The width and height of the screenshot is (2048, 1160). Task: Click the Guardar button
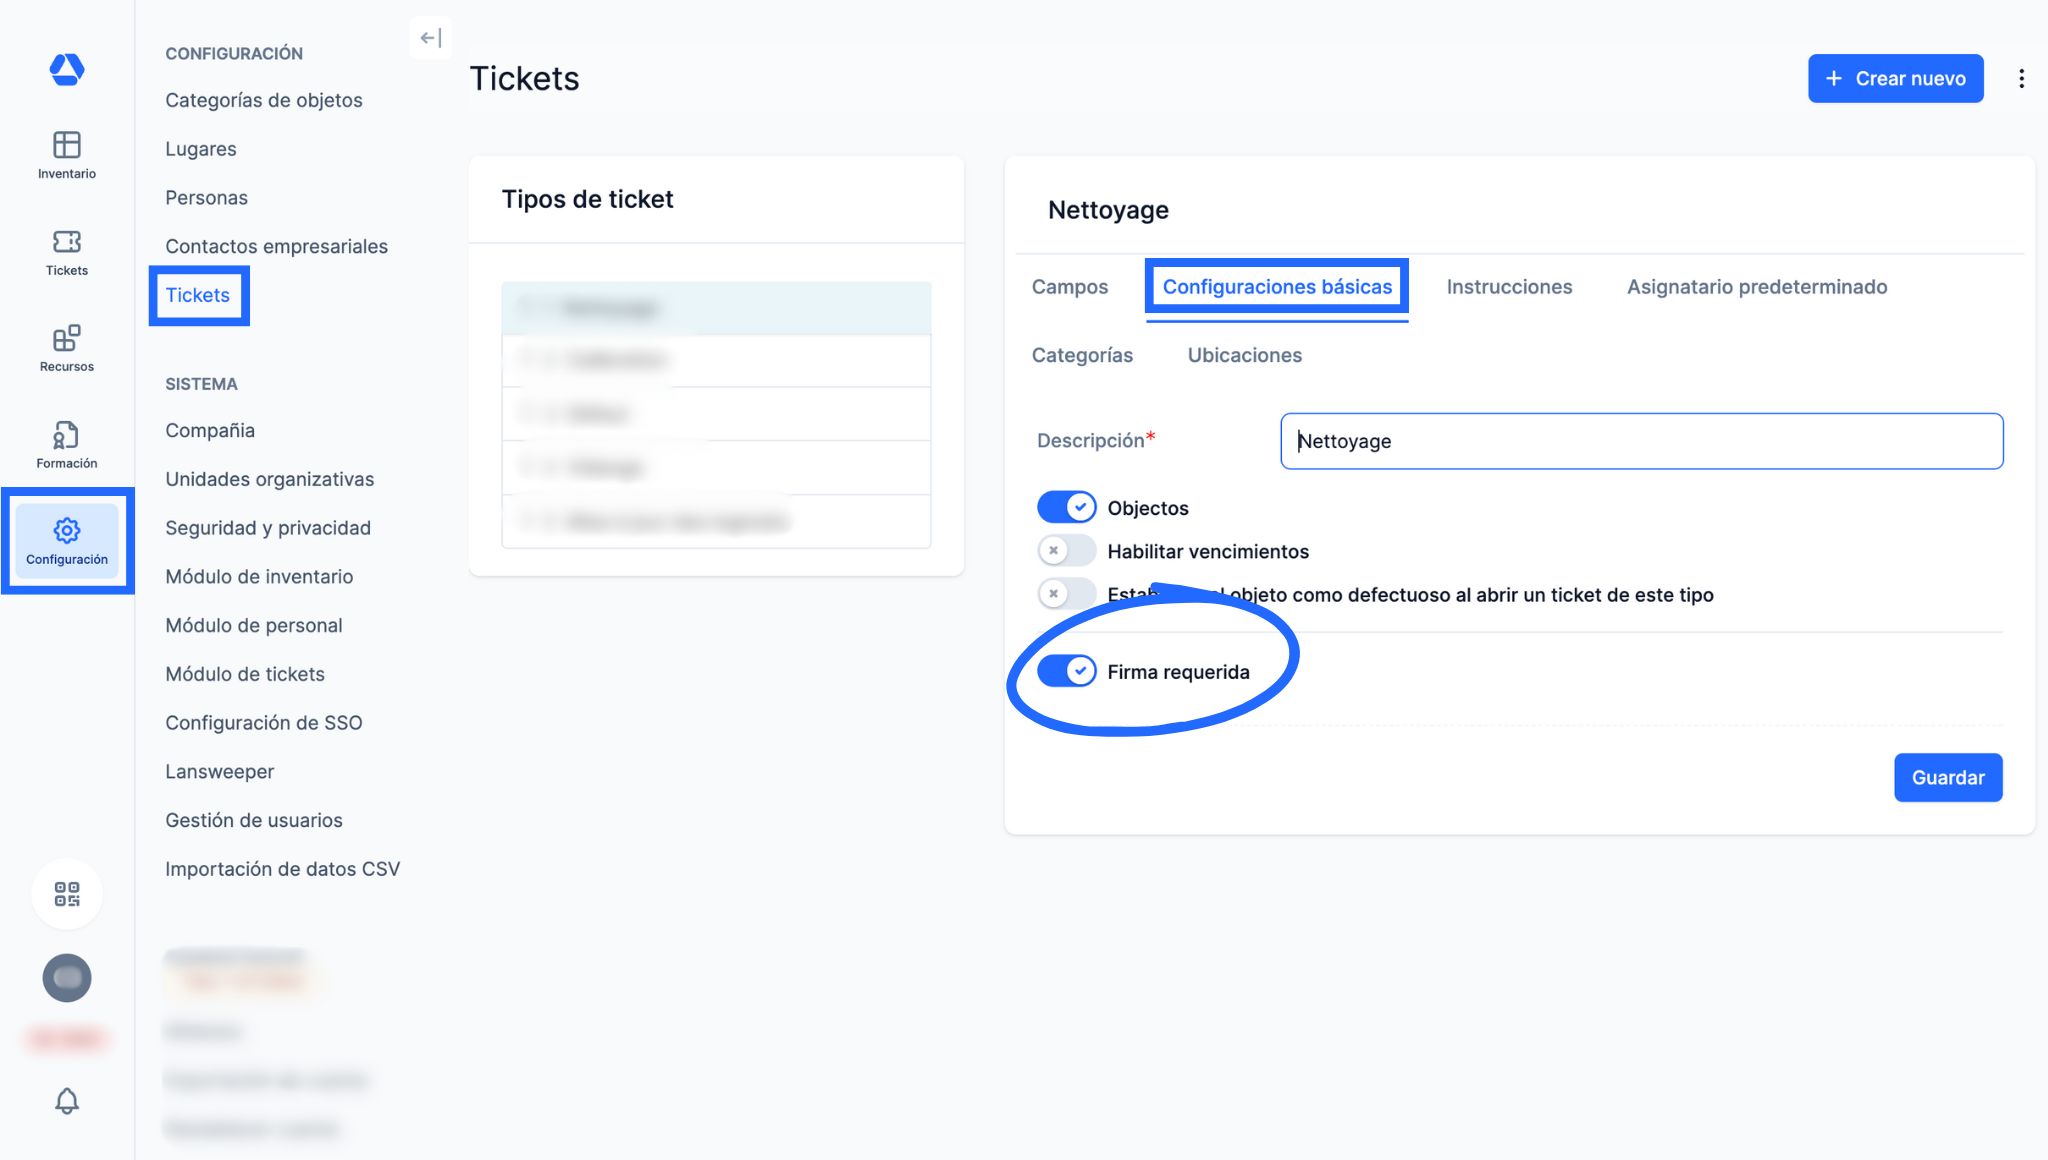click(1947, 778)
